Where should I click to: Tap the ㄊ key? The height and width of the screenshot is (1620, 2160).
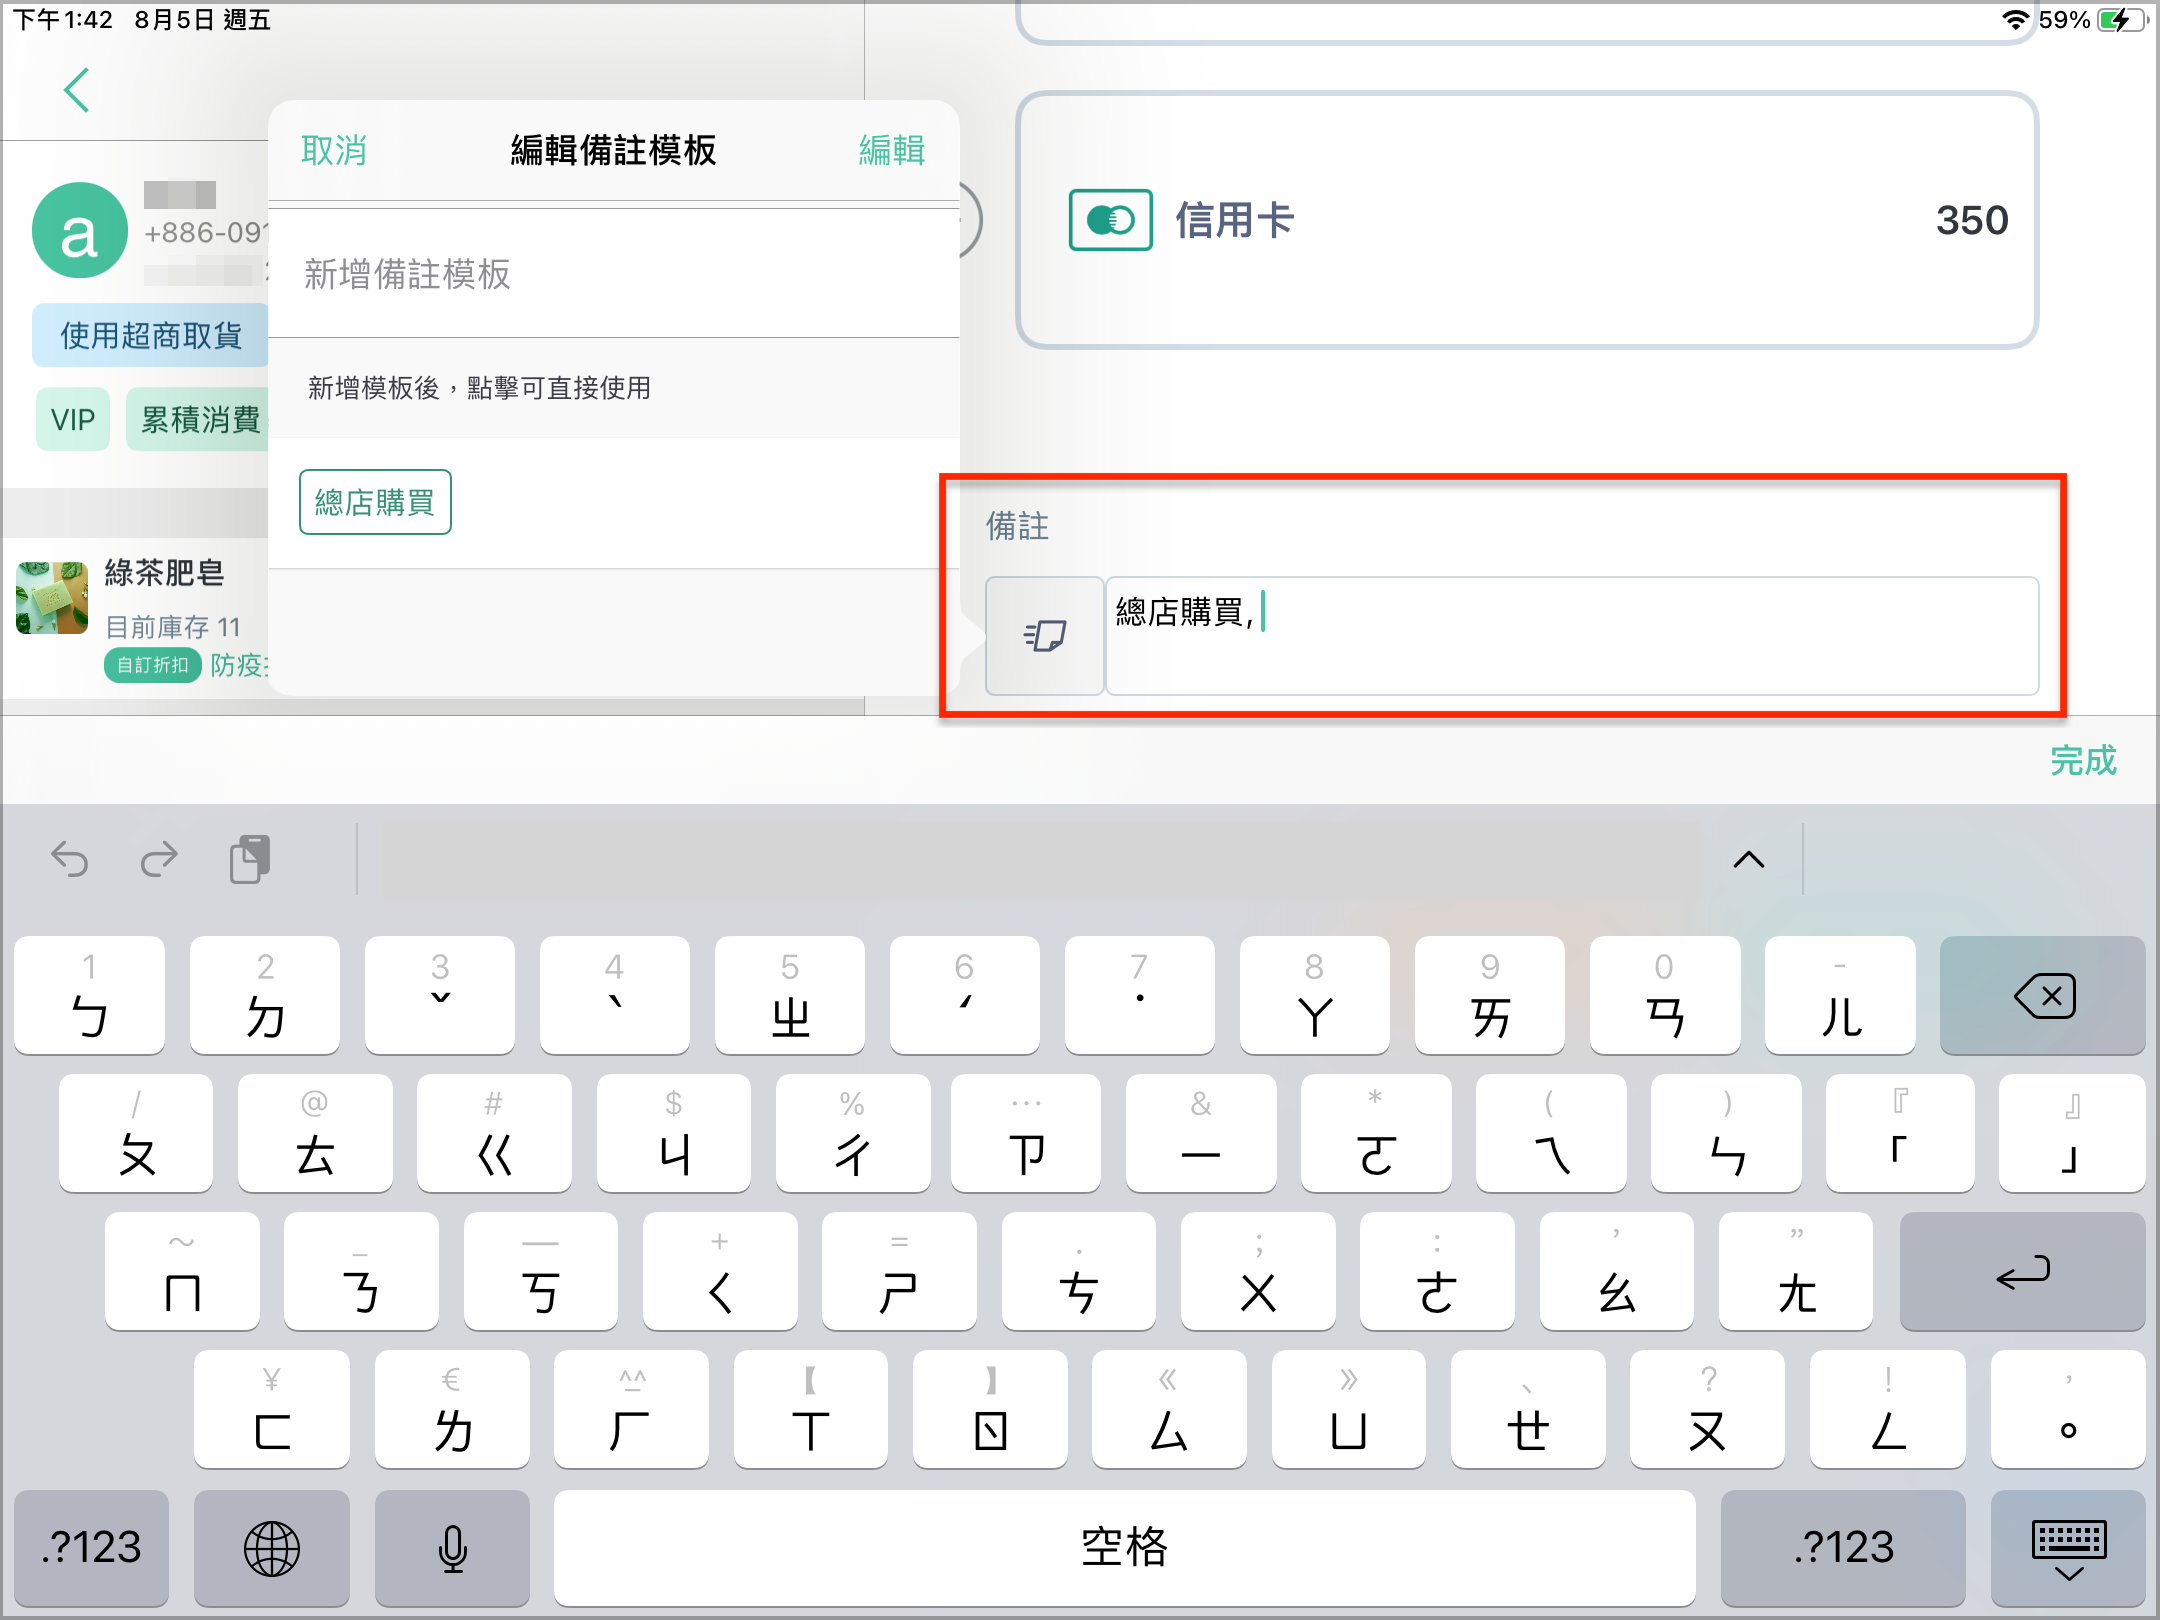(x=315, y=1133)
